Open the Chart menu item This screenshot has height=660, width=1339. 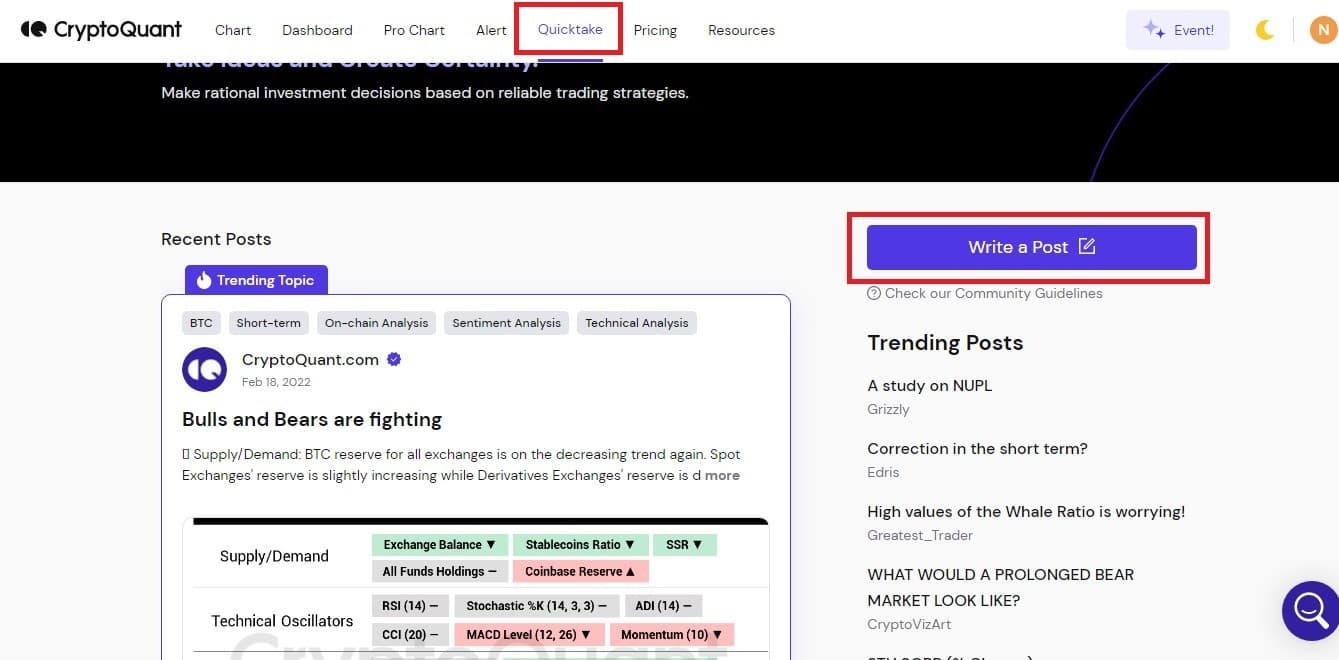pos(233,30)
